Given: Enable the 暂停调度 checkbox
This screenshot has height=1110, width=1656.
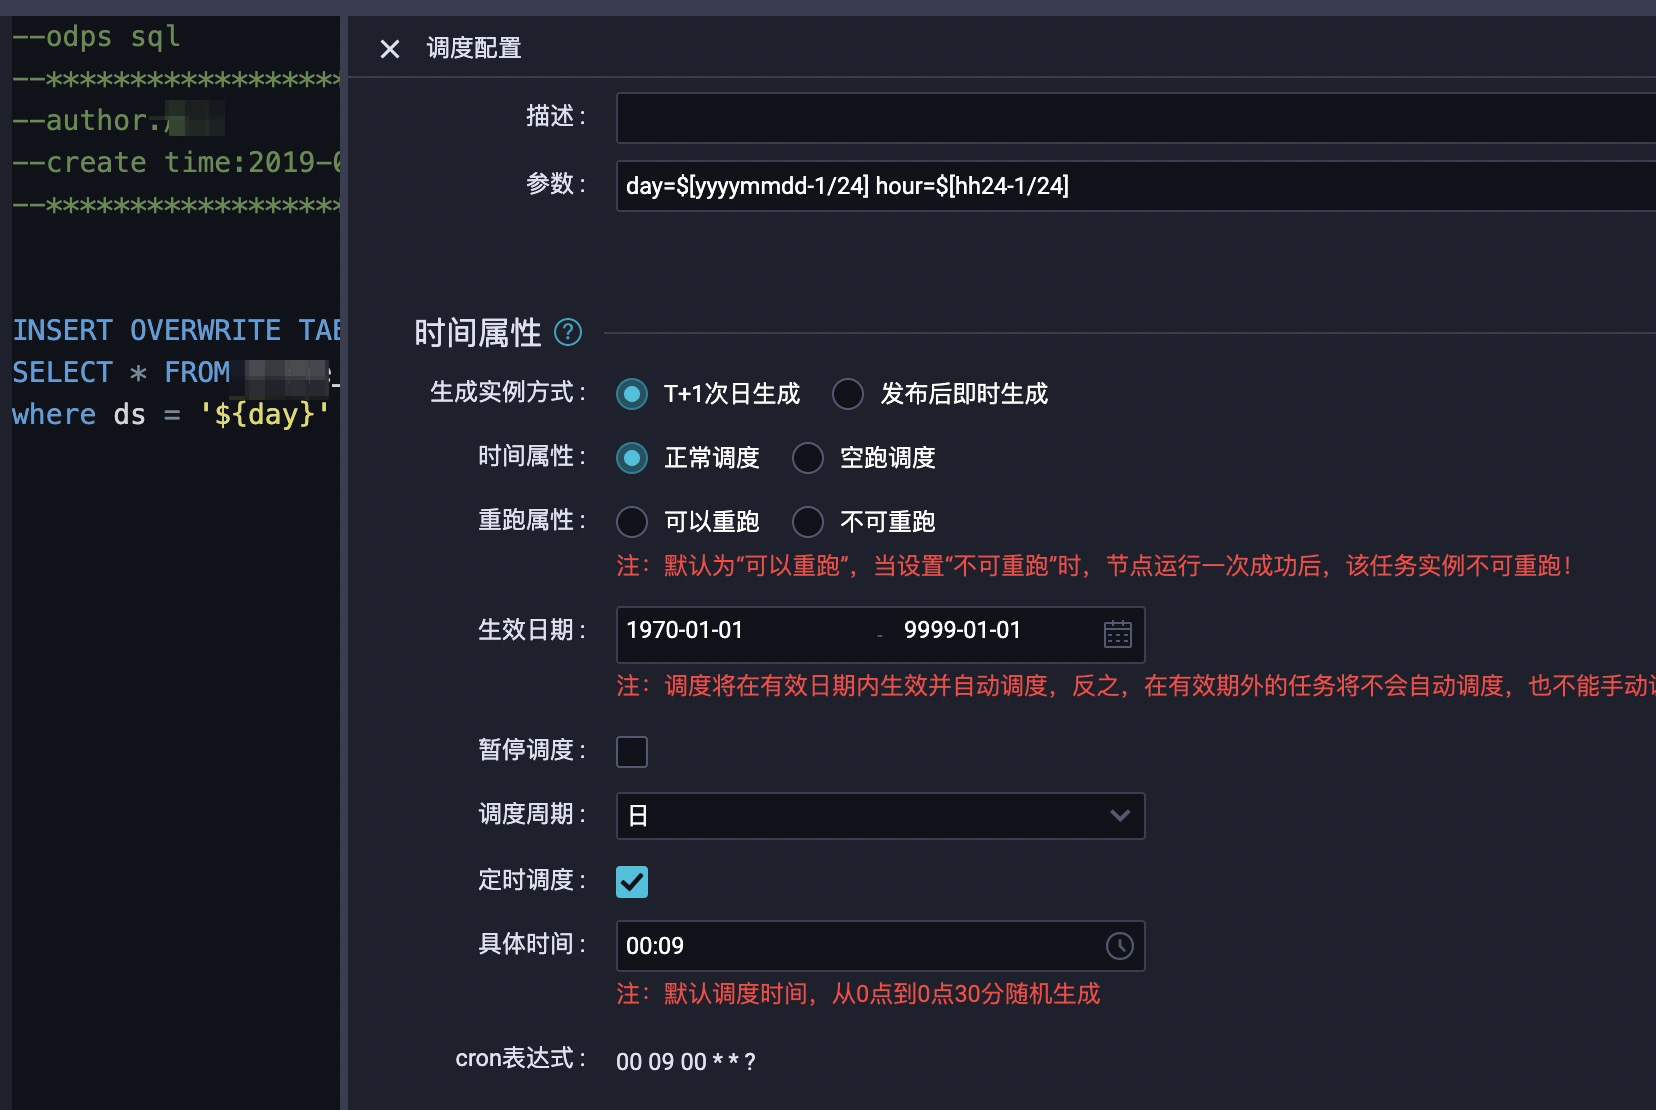Looking at the screenshot, I should (x=632, y=752).
